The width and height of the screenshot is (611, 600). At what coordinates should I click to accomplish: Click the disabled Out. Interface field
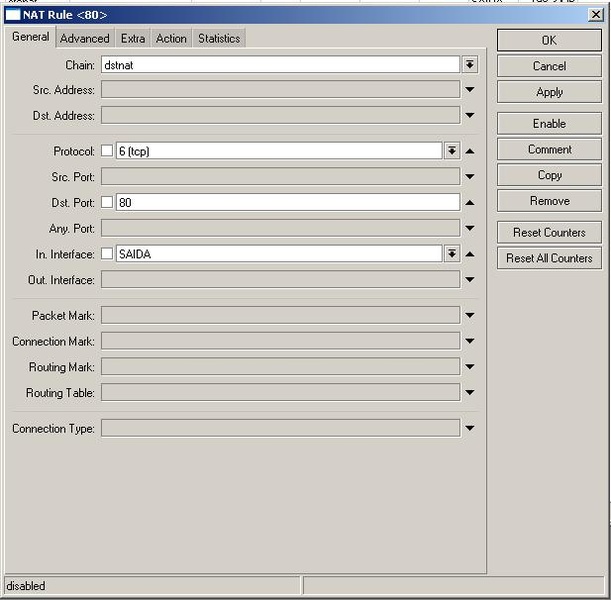[x=280, y=279]
